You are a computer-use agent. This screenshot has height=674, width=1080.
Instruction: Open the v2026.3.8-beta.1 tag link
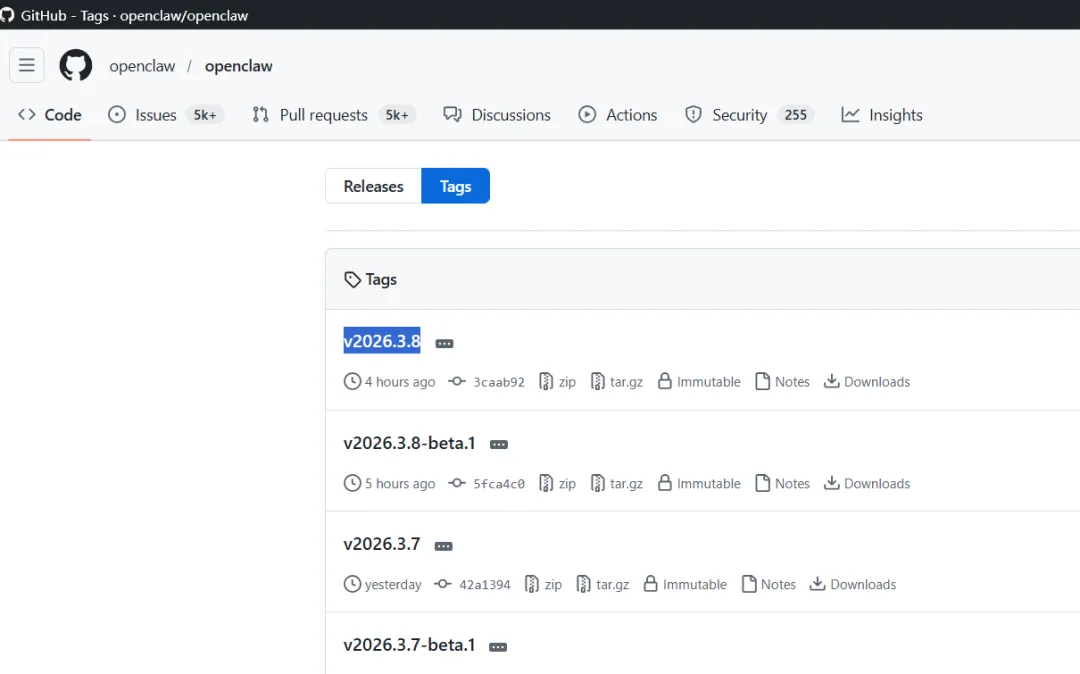[409, 443]
